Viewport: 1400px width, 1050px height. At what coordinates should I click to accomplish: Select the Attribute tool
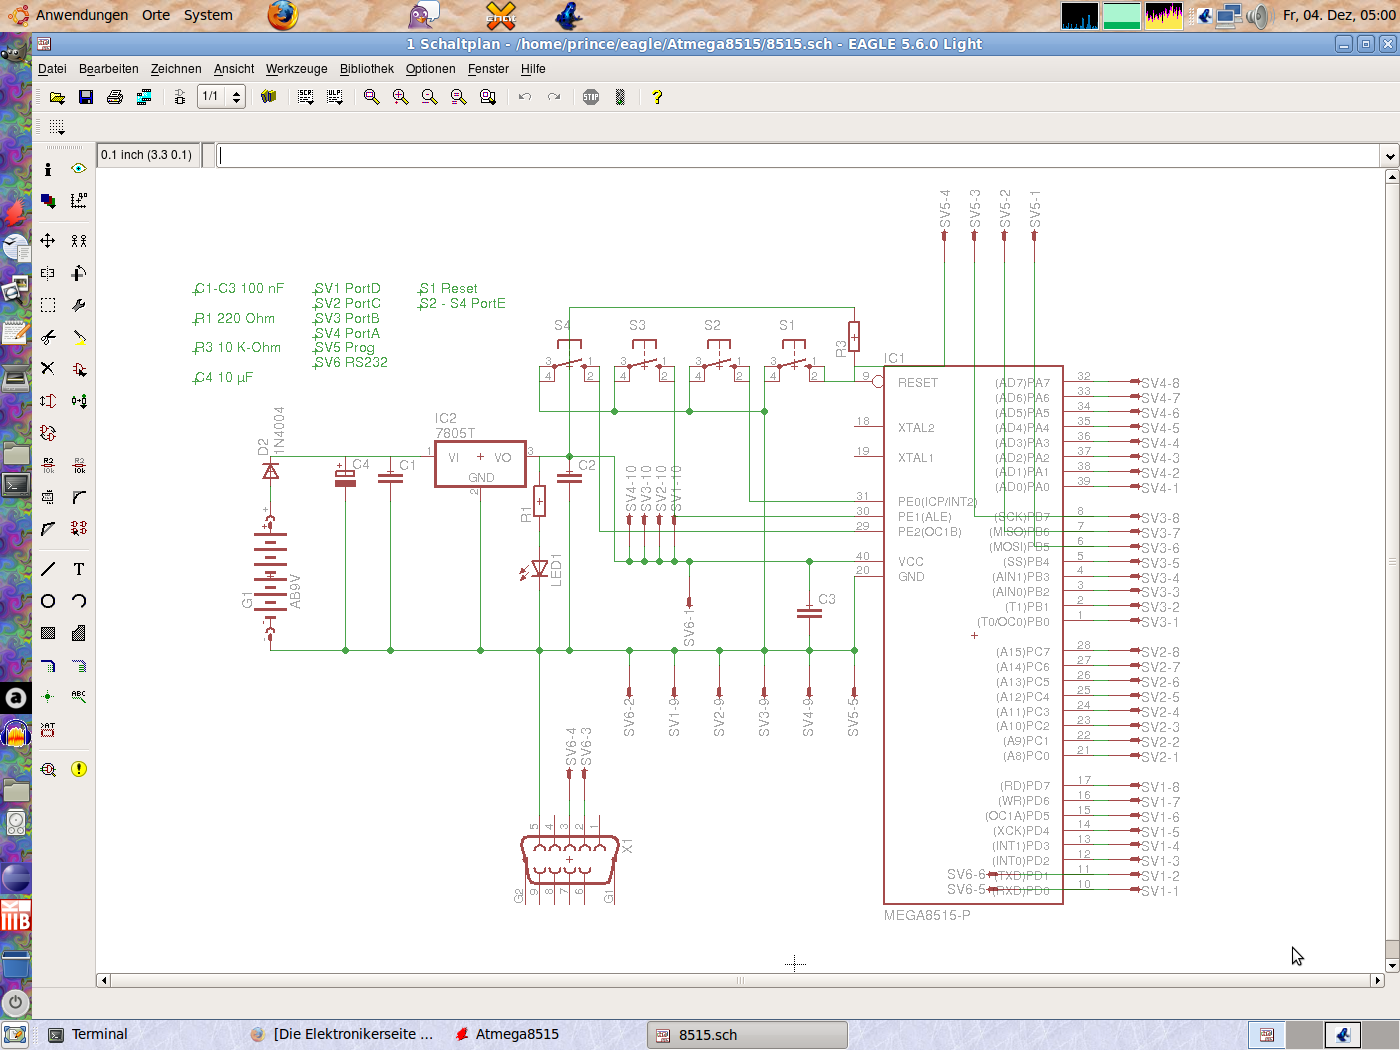tap(48, 729)
